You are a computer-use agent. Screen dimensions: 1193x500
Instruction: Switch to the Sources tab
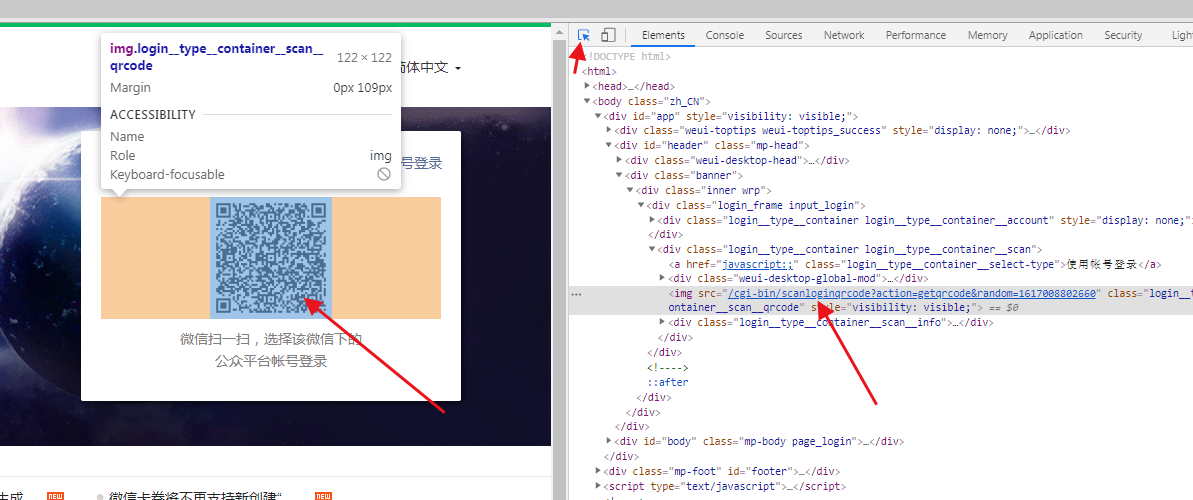[x=784, y=35]
